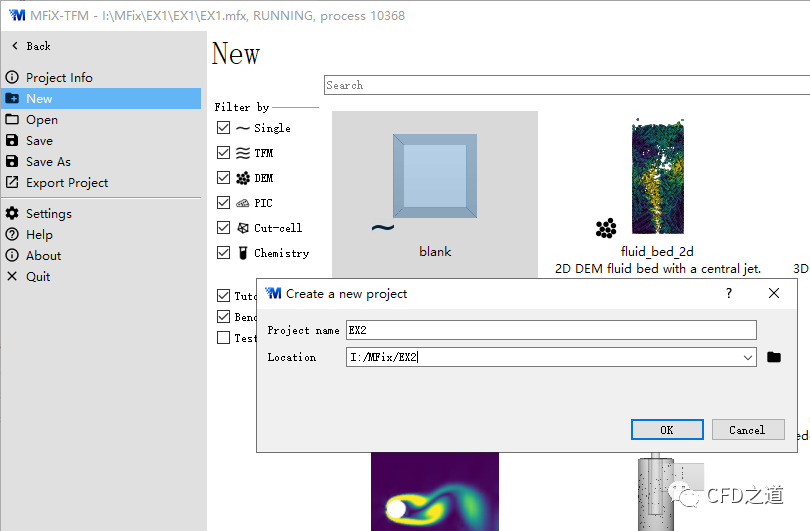Click the Single tilde filter icon
The width and height of the screenshot is (810, 531).
(243, 128)
